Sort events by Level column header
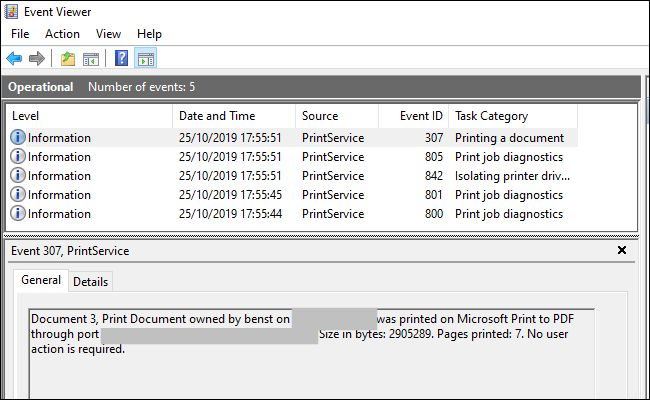 coord(90,116)
